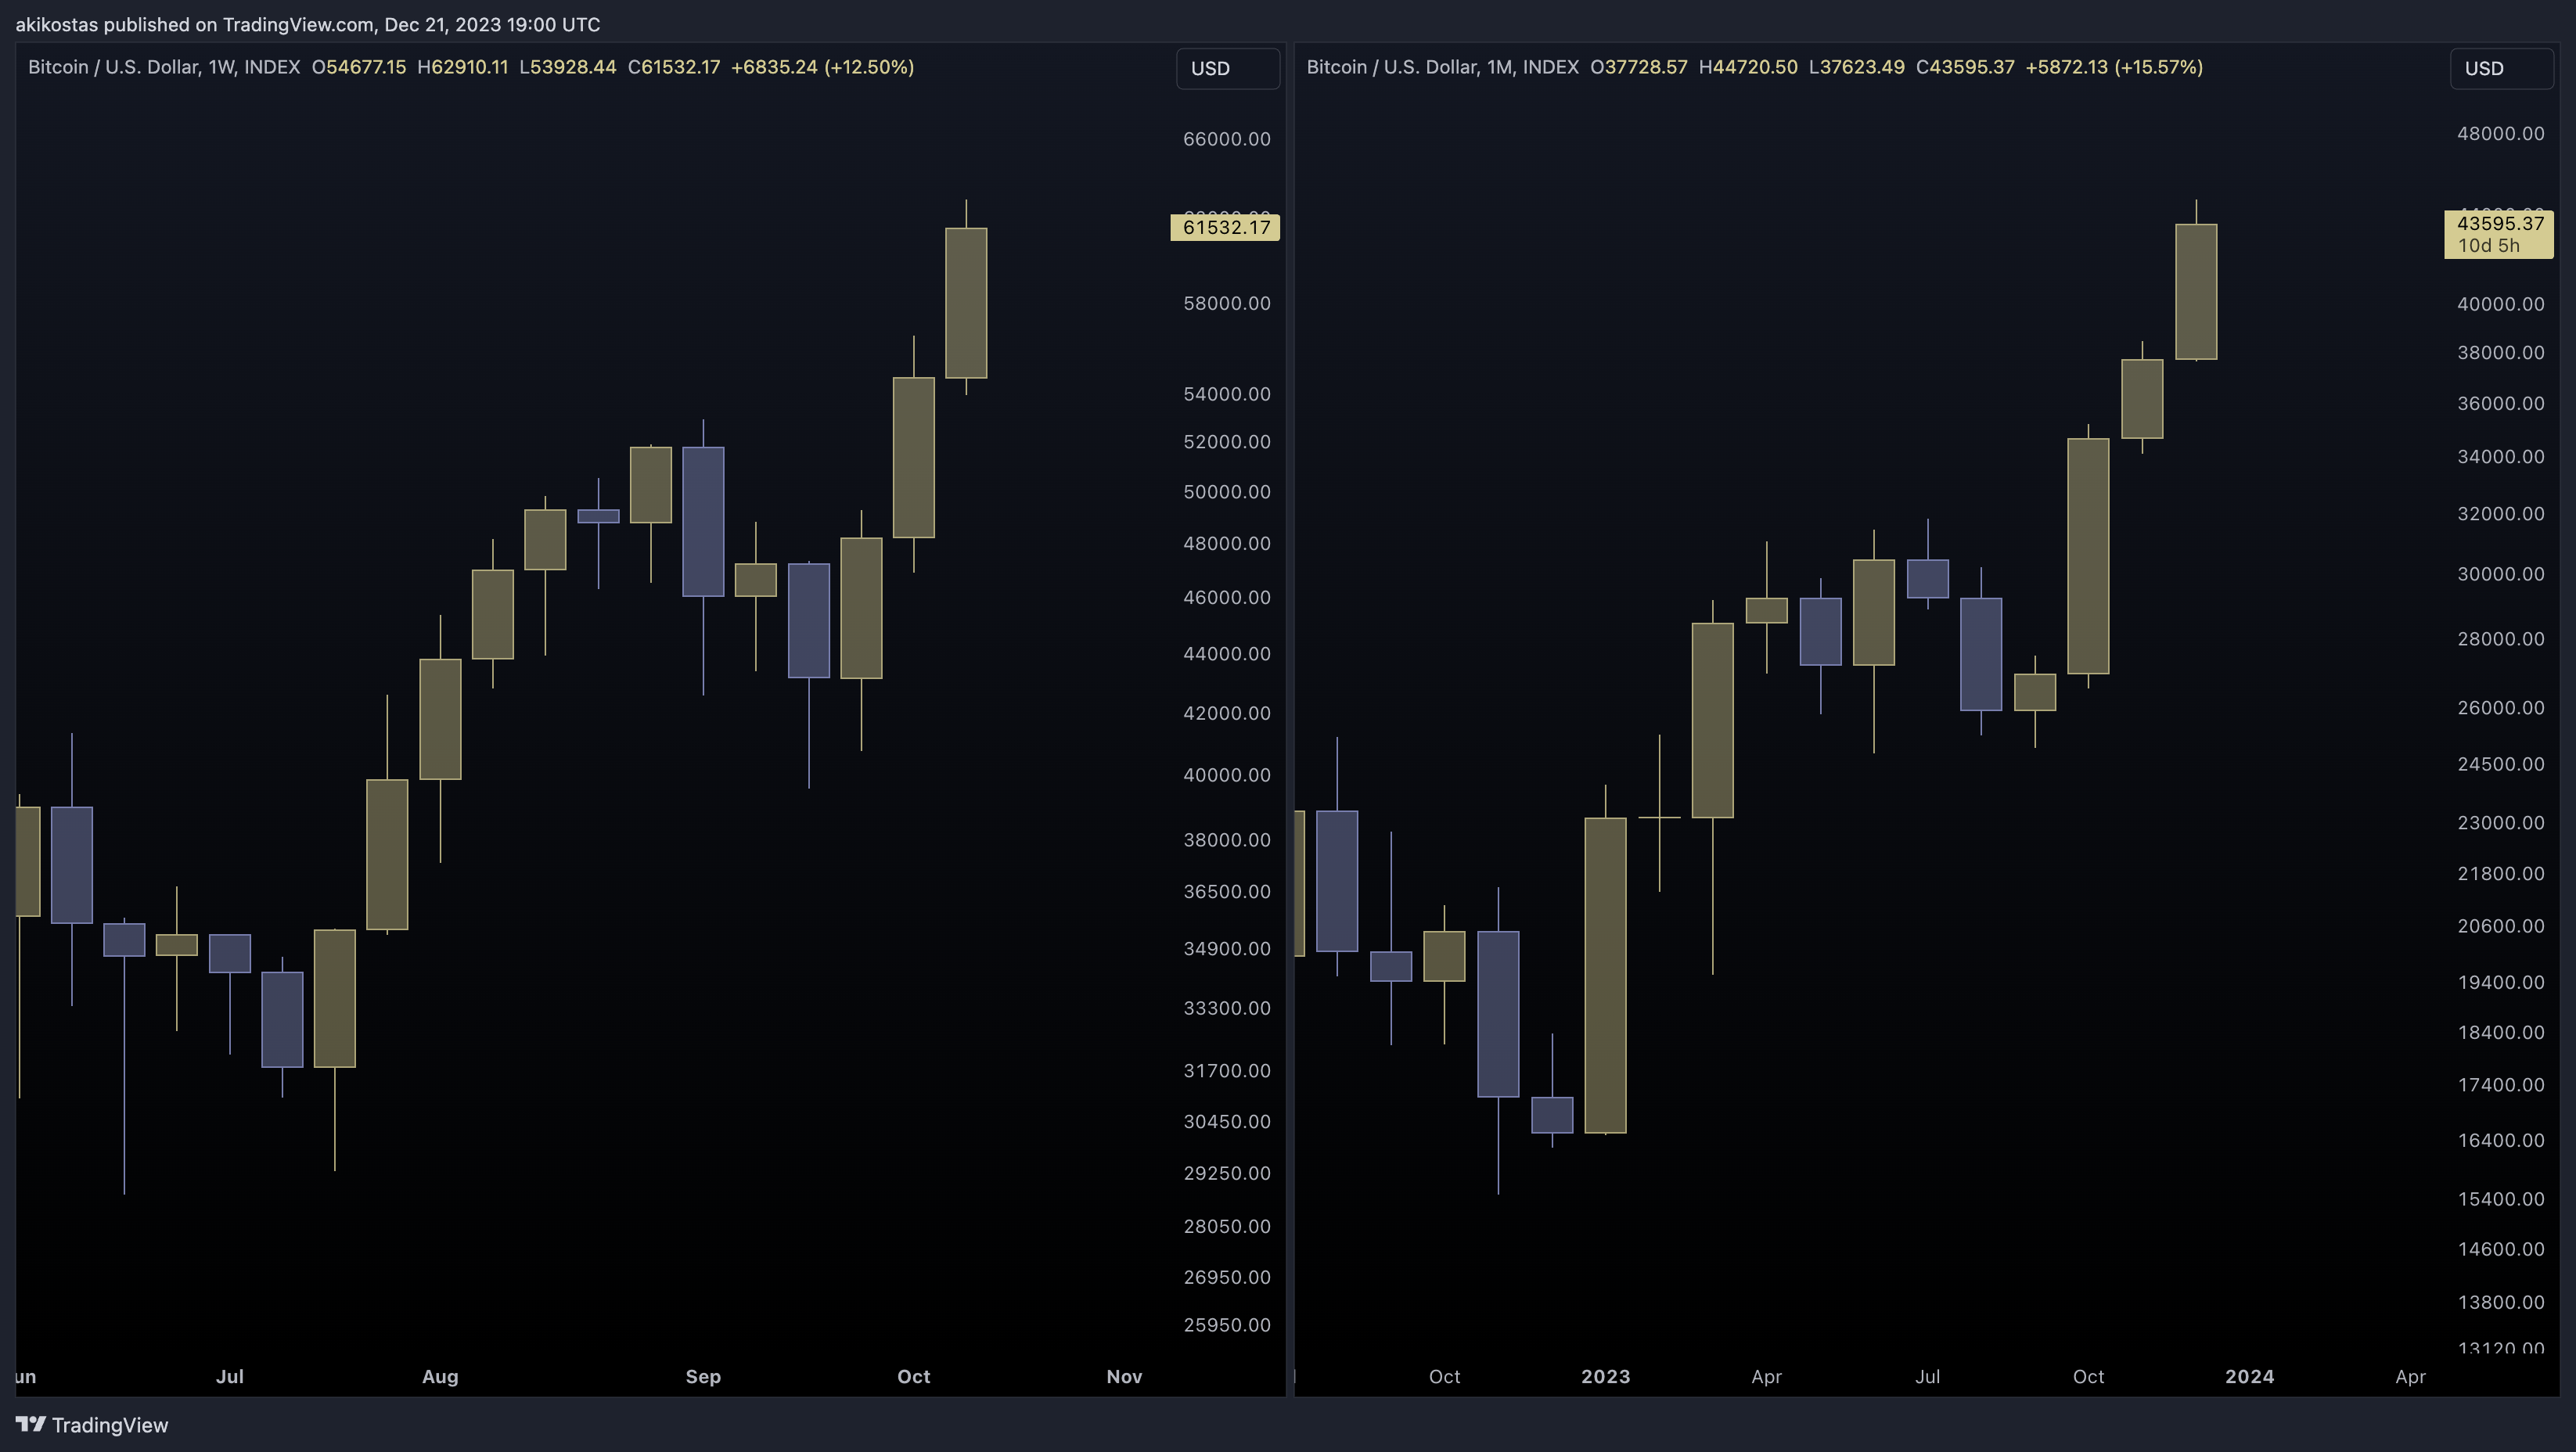Select the 25950.00 label on weekly axis
2576x1452 pixels.
1227,1325
